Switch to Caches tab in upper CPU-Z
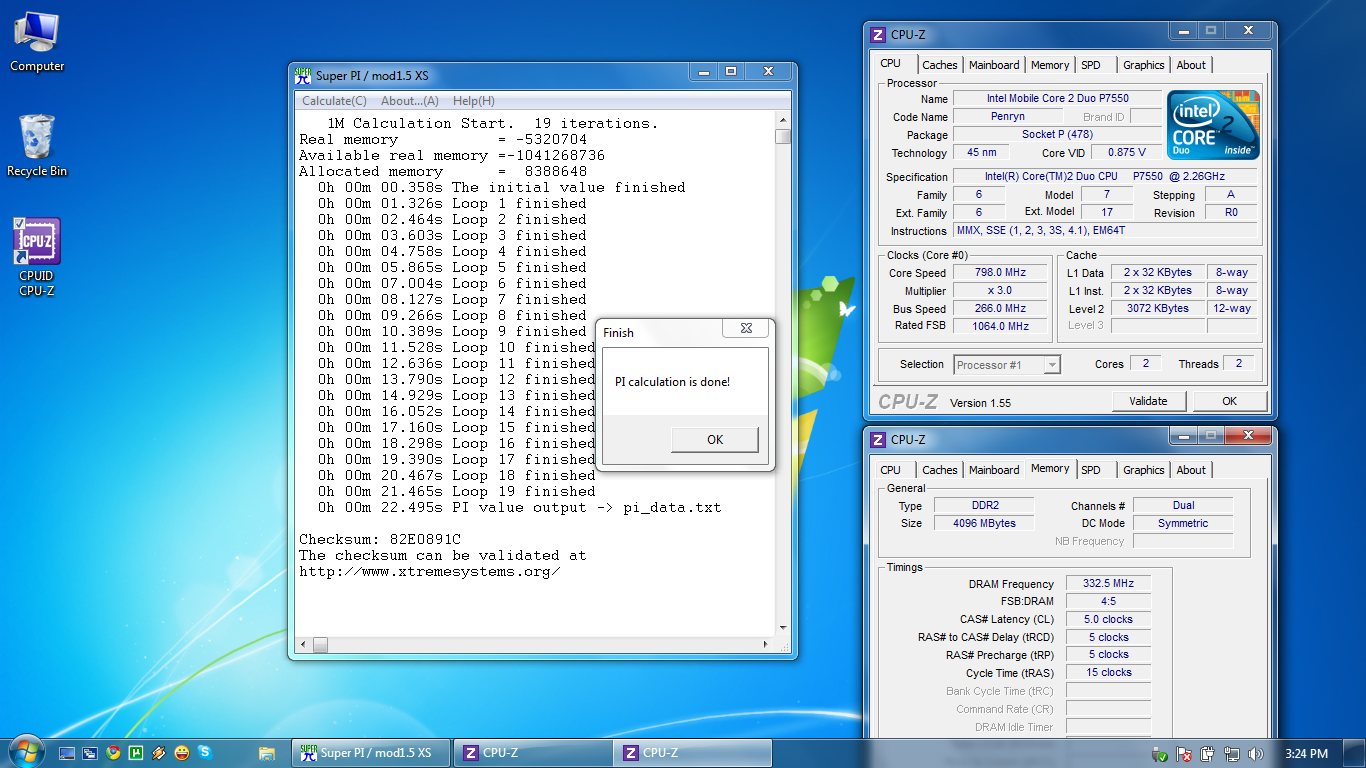Image resolution: width=1366 pixels, height=768 pixels. (940, 65)
